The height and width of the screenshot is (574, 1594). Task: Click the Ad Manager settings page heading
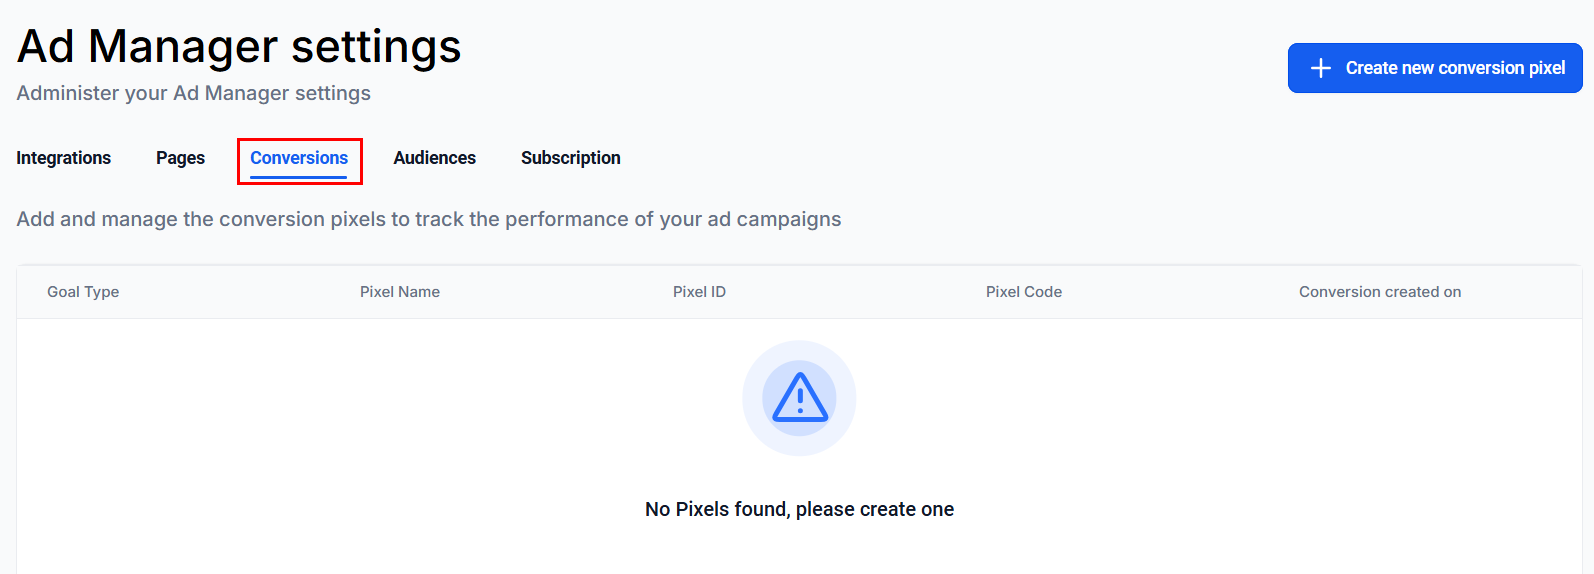pos(239,46)
